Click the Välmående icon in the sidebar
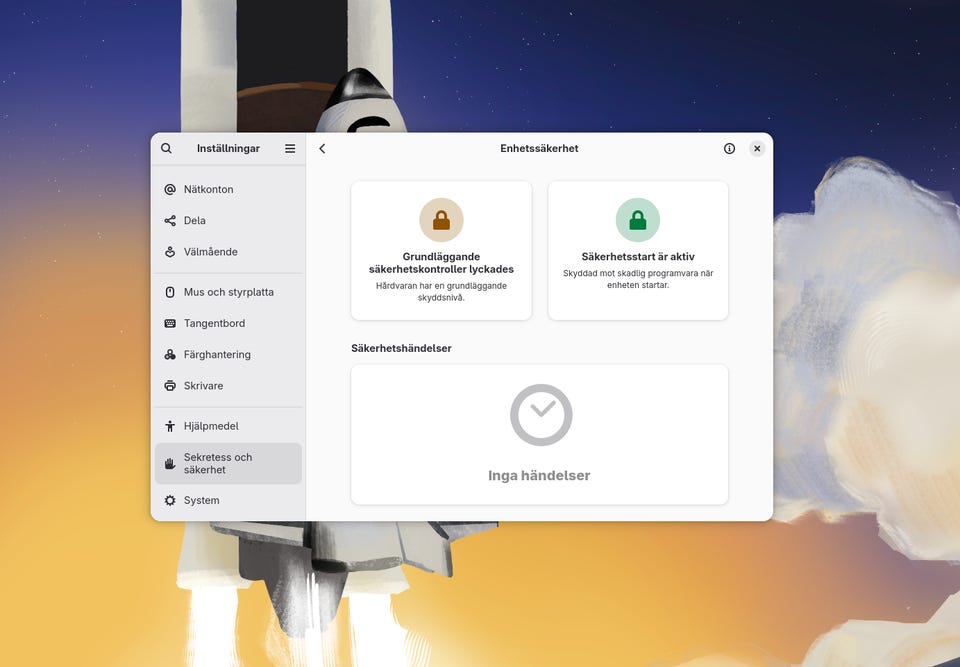The image size is (960, 667). (x=170, y=252)
